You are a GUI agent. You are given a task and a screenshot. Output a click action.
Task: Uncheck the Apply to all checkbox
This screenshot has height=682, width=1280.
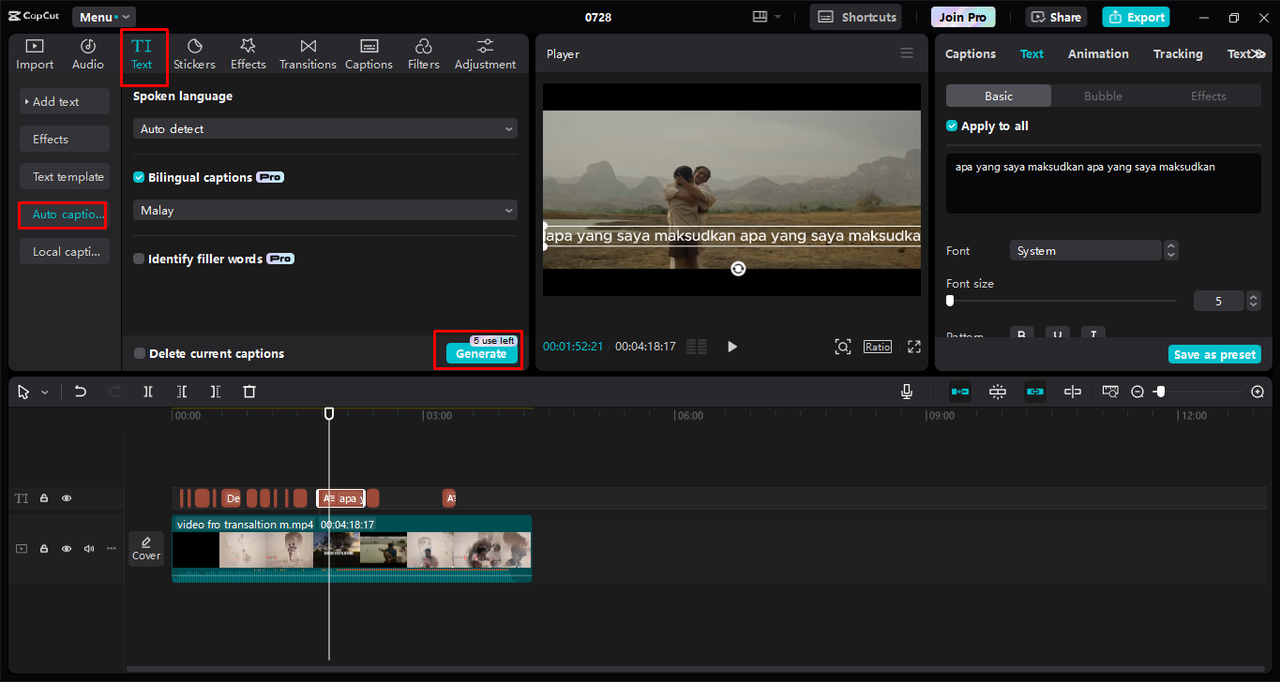click(x=952, y=126)
